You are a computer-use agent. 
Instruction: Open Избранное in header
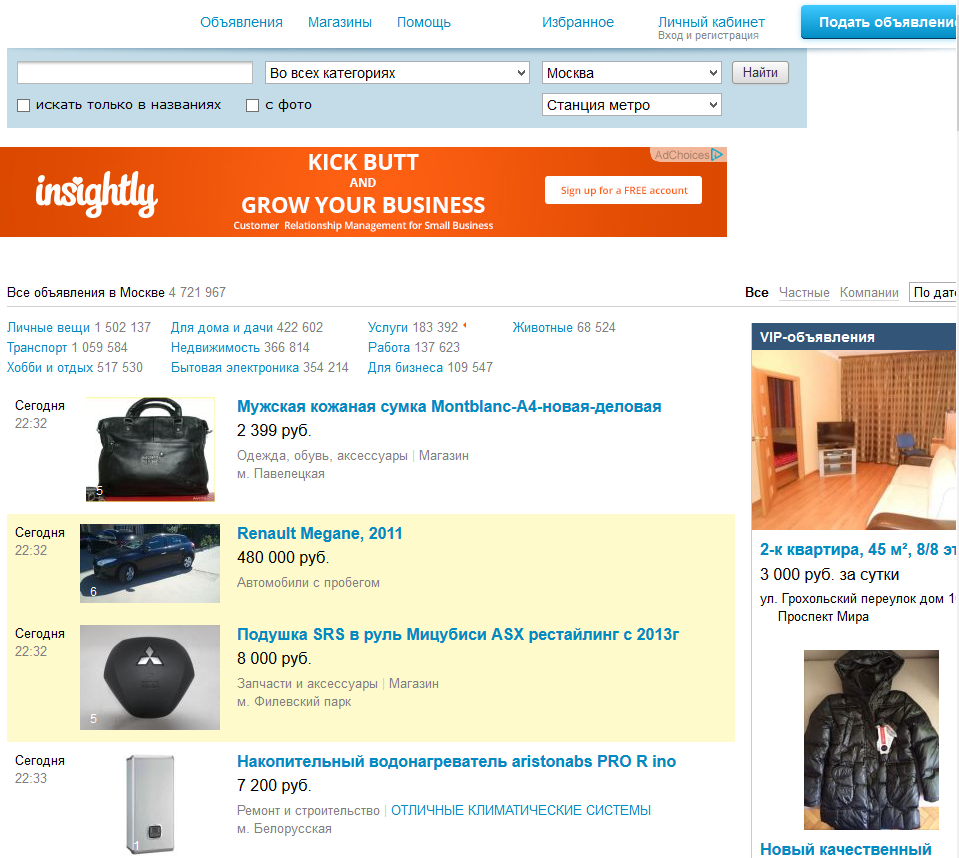[x=577, y=22]
